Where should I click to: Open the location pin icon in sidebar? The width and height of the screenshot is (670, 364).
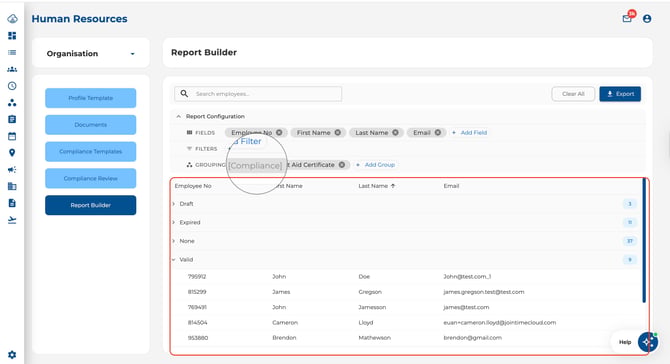tap(12, 153)
